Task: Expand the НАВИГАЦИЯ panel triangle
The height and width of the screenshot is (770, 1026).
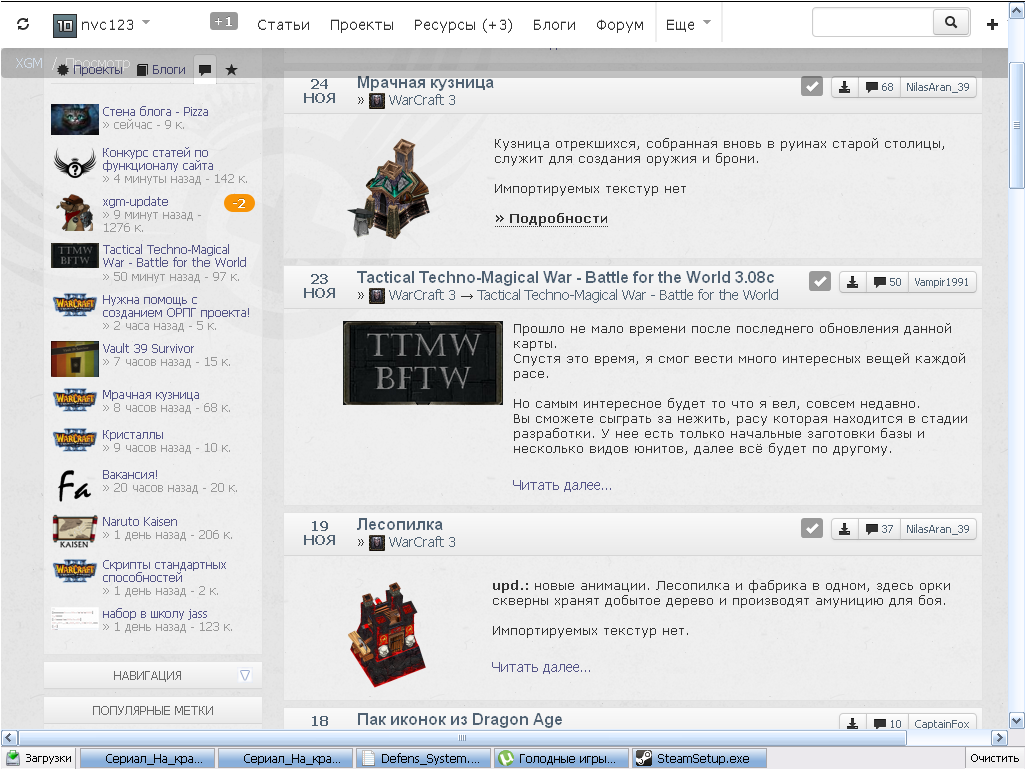Action: [245, 675]
